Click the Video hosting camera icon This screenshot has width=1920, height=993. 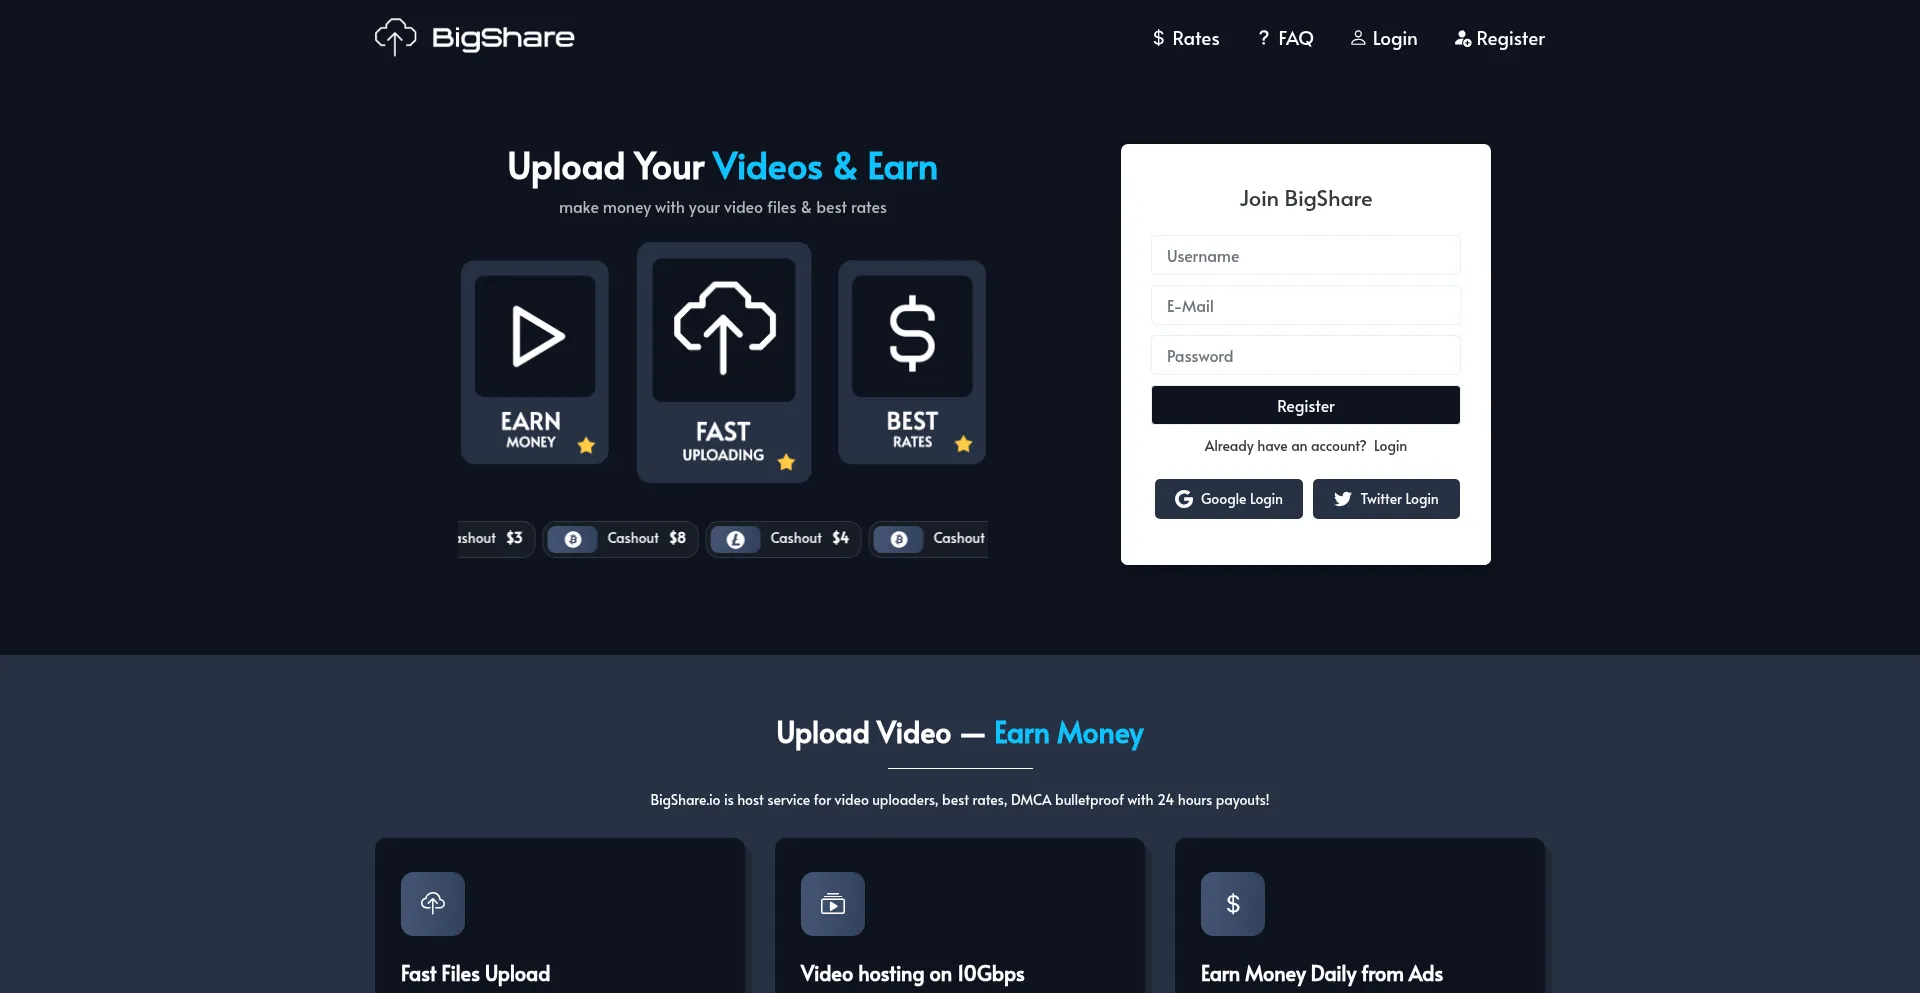(x=833, y=903)
